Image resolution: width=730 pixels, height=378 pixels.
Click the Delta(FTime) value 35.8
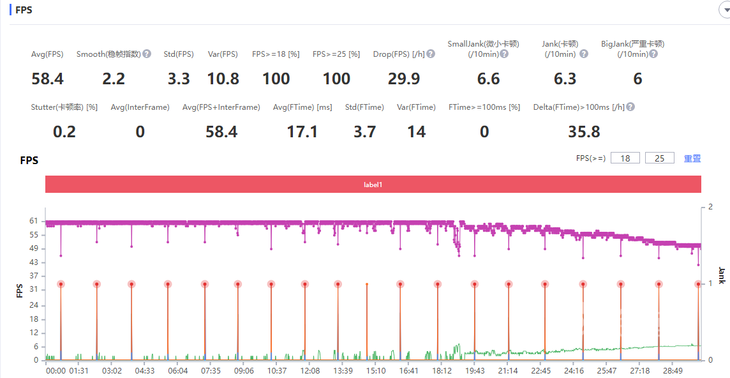click(584, 132)
